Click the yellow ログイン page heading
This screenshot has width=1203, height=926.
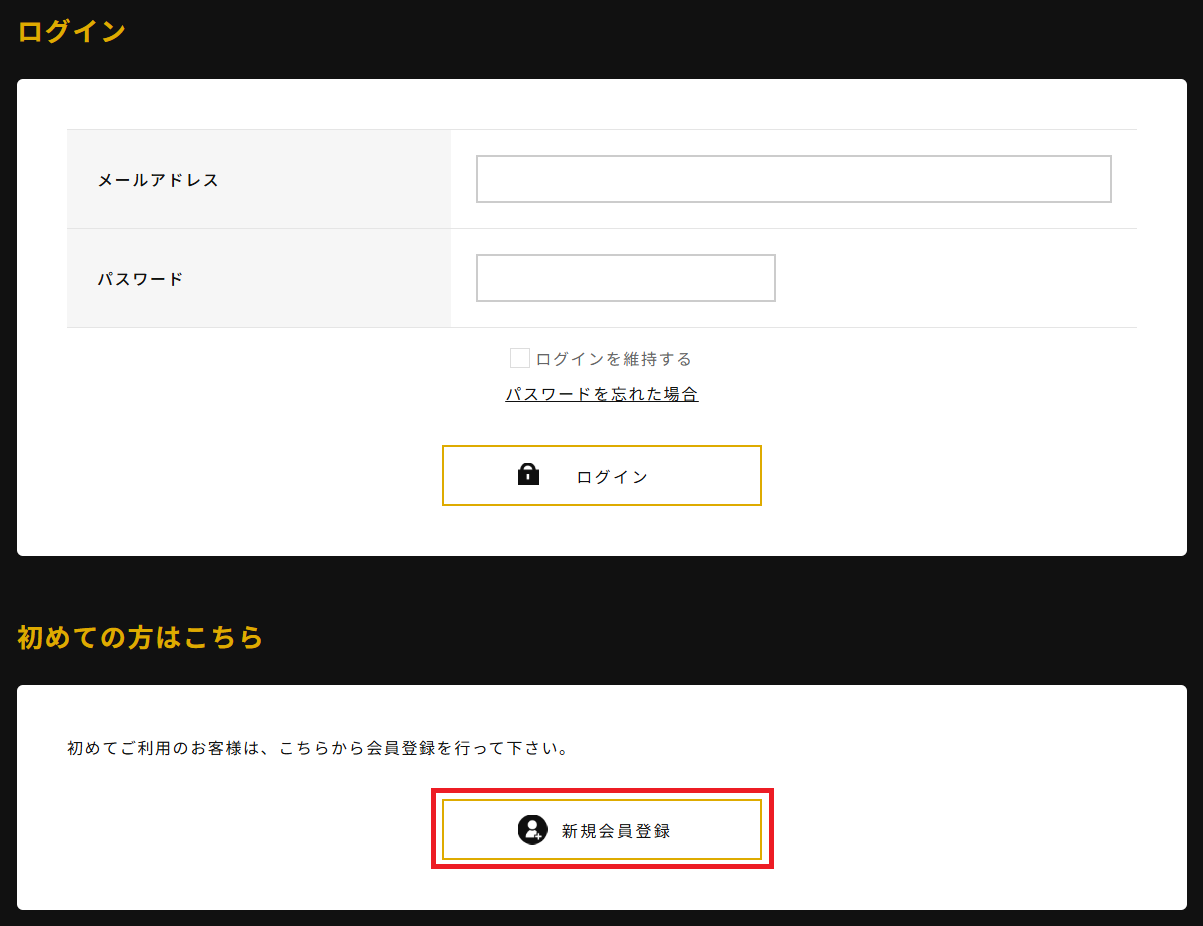tap(72, 31)
